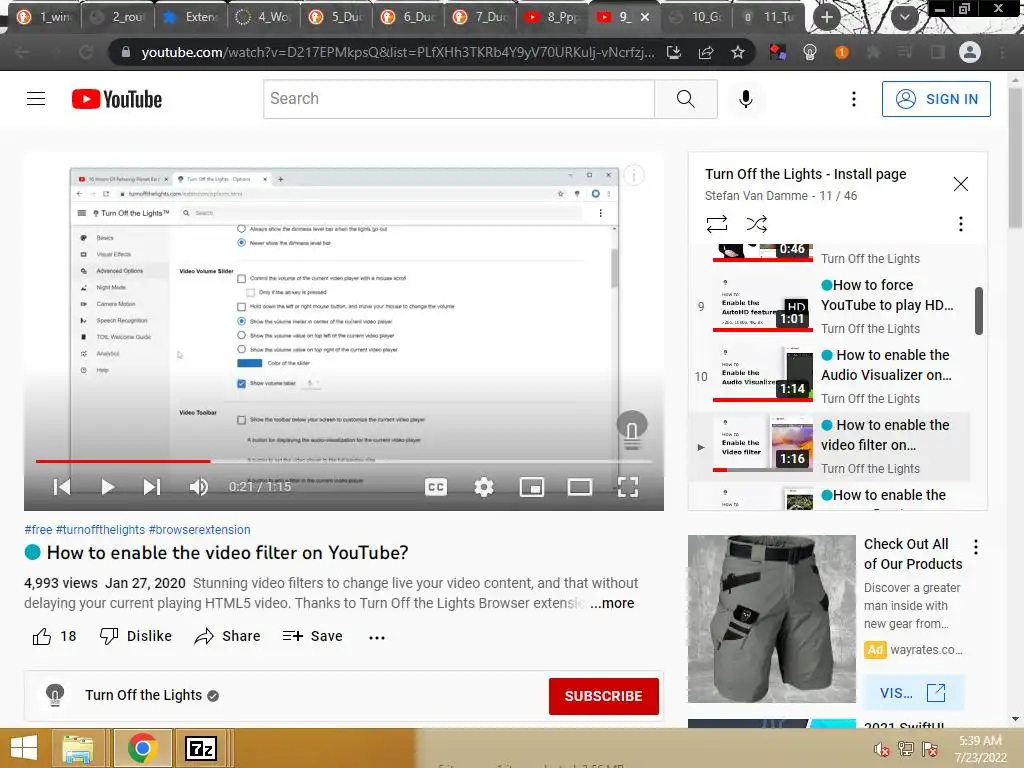Mute the video volume speaker
The image size is (1024, 768).
pos(199,487)
